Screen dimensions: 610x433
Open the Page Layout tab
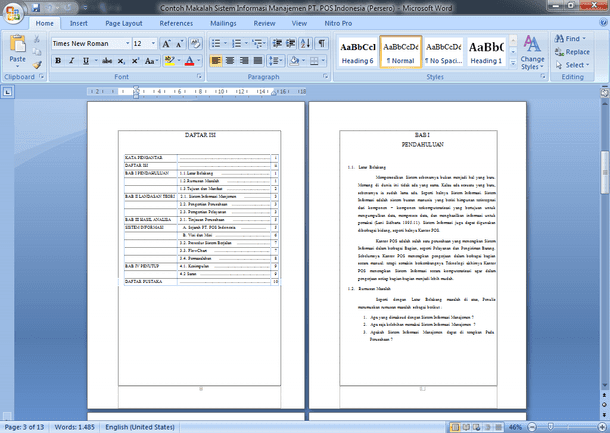click(124, 23)
